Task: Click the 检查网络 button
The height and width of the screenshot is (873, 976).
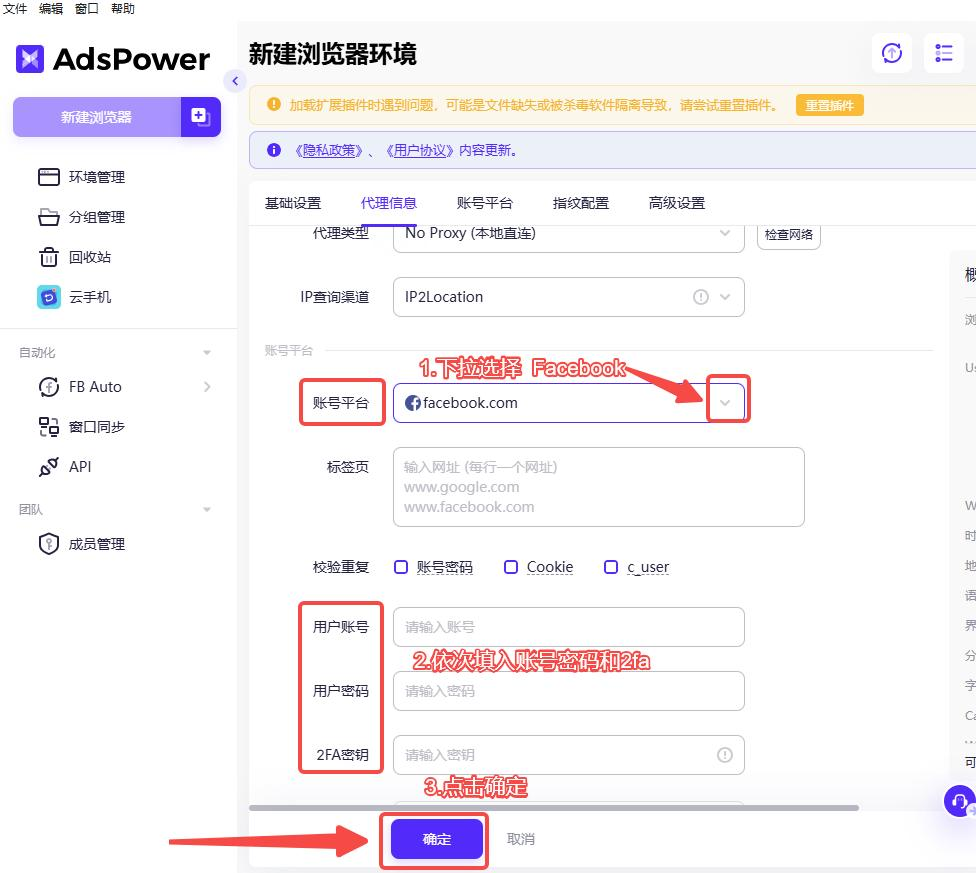Action: (789, 235)
